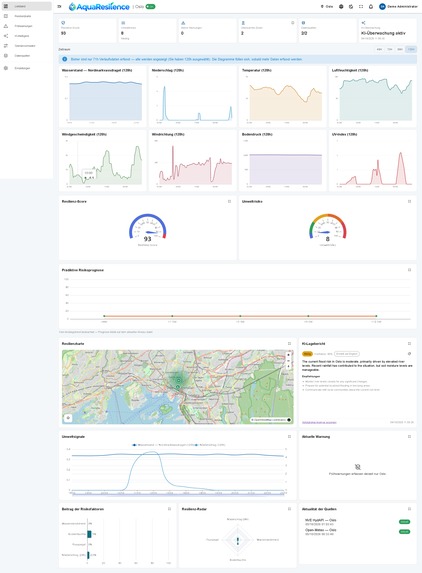Click the share-nodes sidebar icon

[x=5, y=36]
